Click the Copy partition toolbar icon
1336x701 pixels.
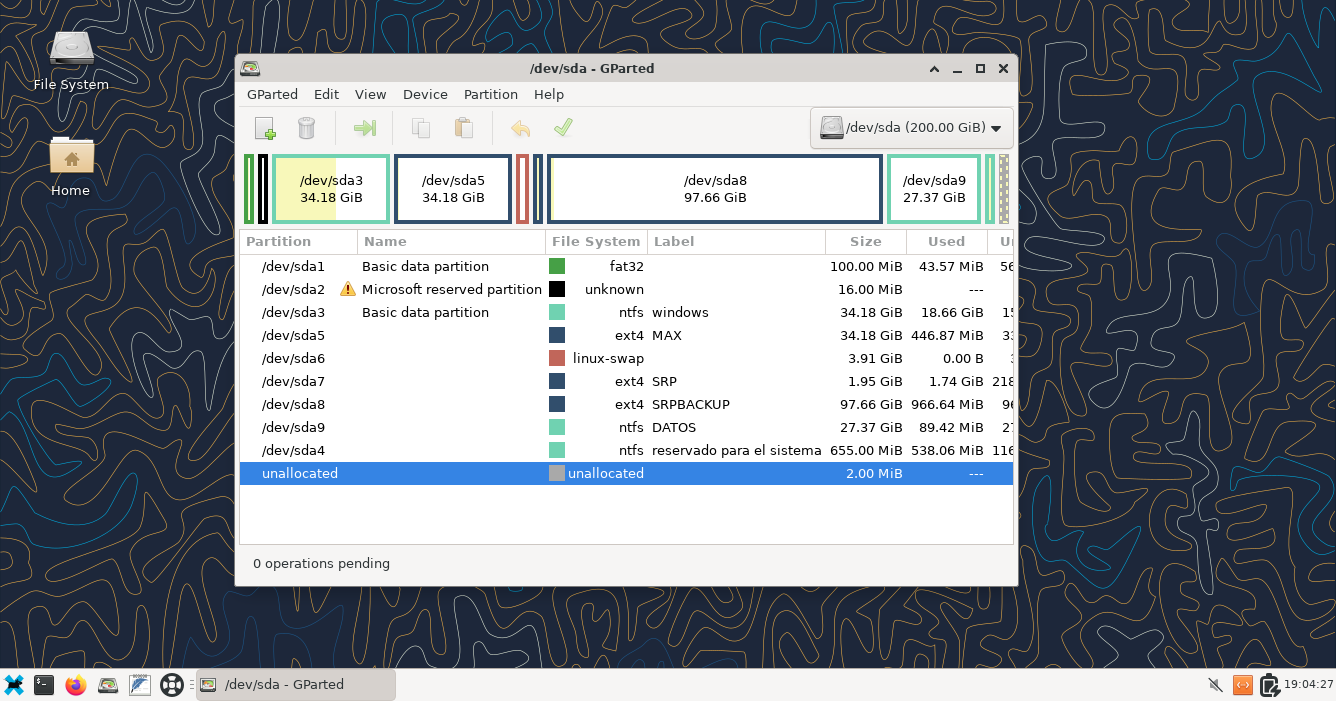[x=421, y=128]
